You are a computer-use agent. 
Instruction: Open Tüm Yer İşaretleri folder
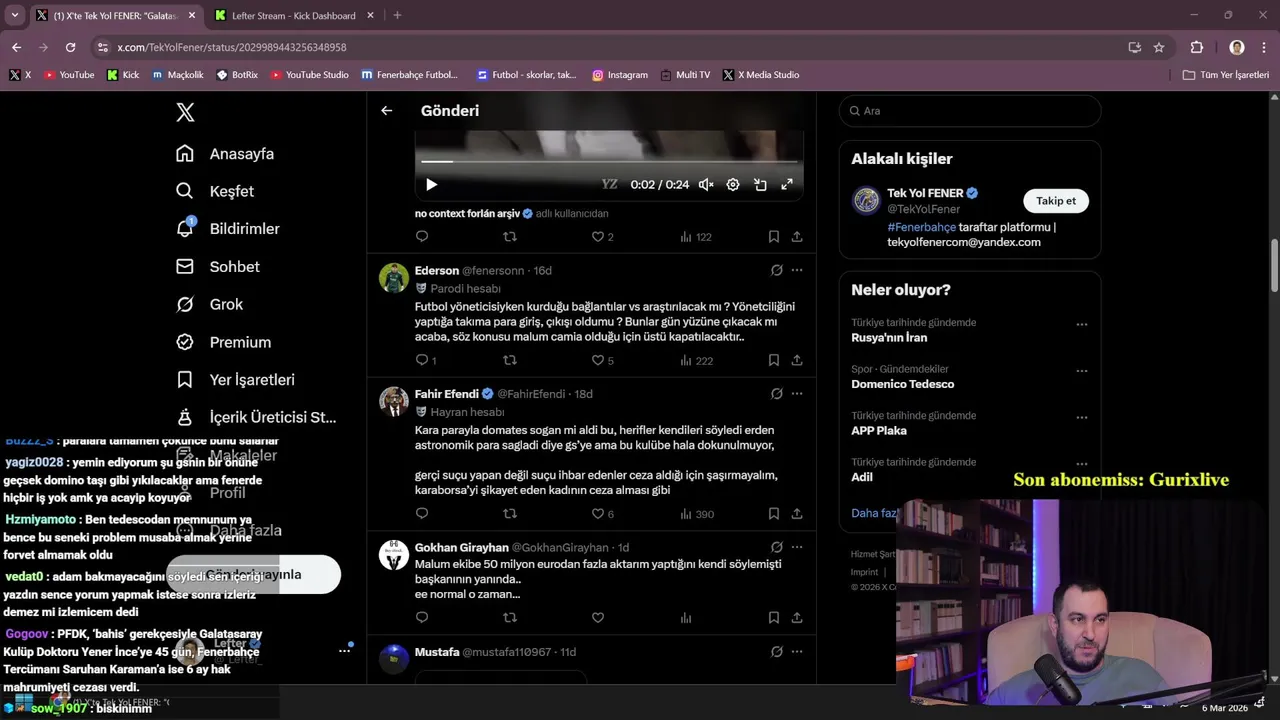coord(1226,75)
